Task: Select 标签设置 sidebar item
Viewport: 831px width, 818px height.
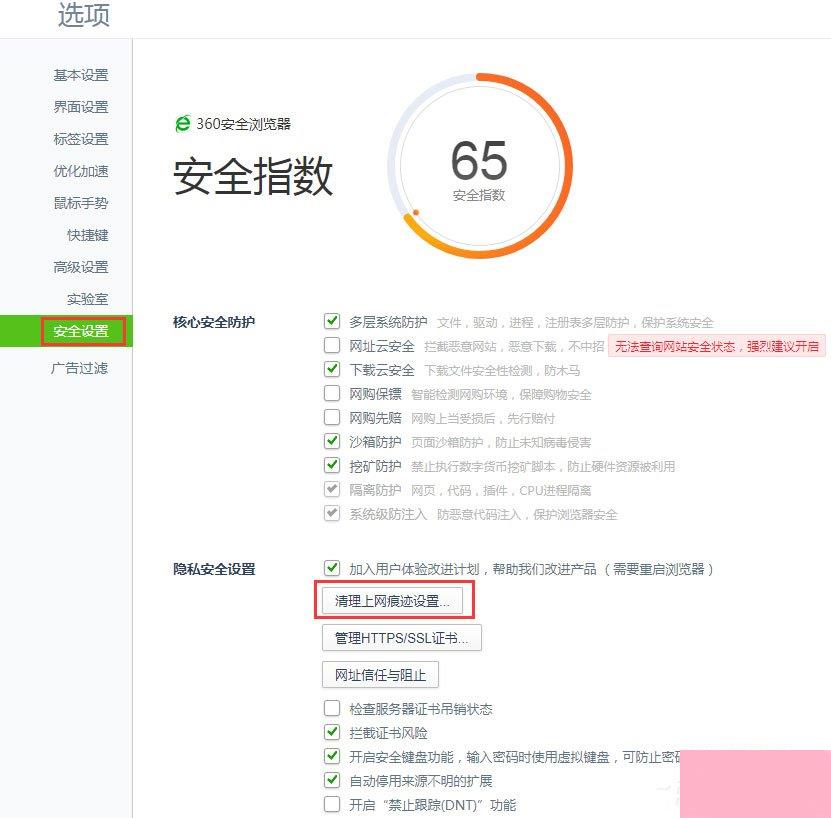Action: pos(81,139)
